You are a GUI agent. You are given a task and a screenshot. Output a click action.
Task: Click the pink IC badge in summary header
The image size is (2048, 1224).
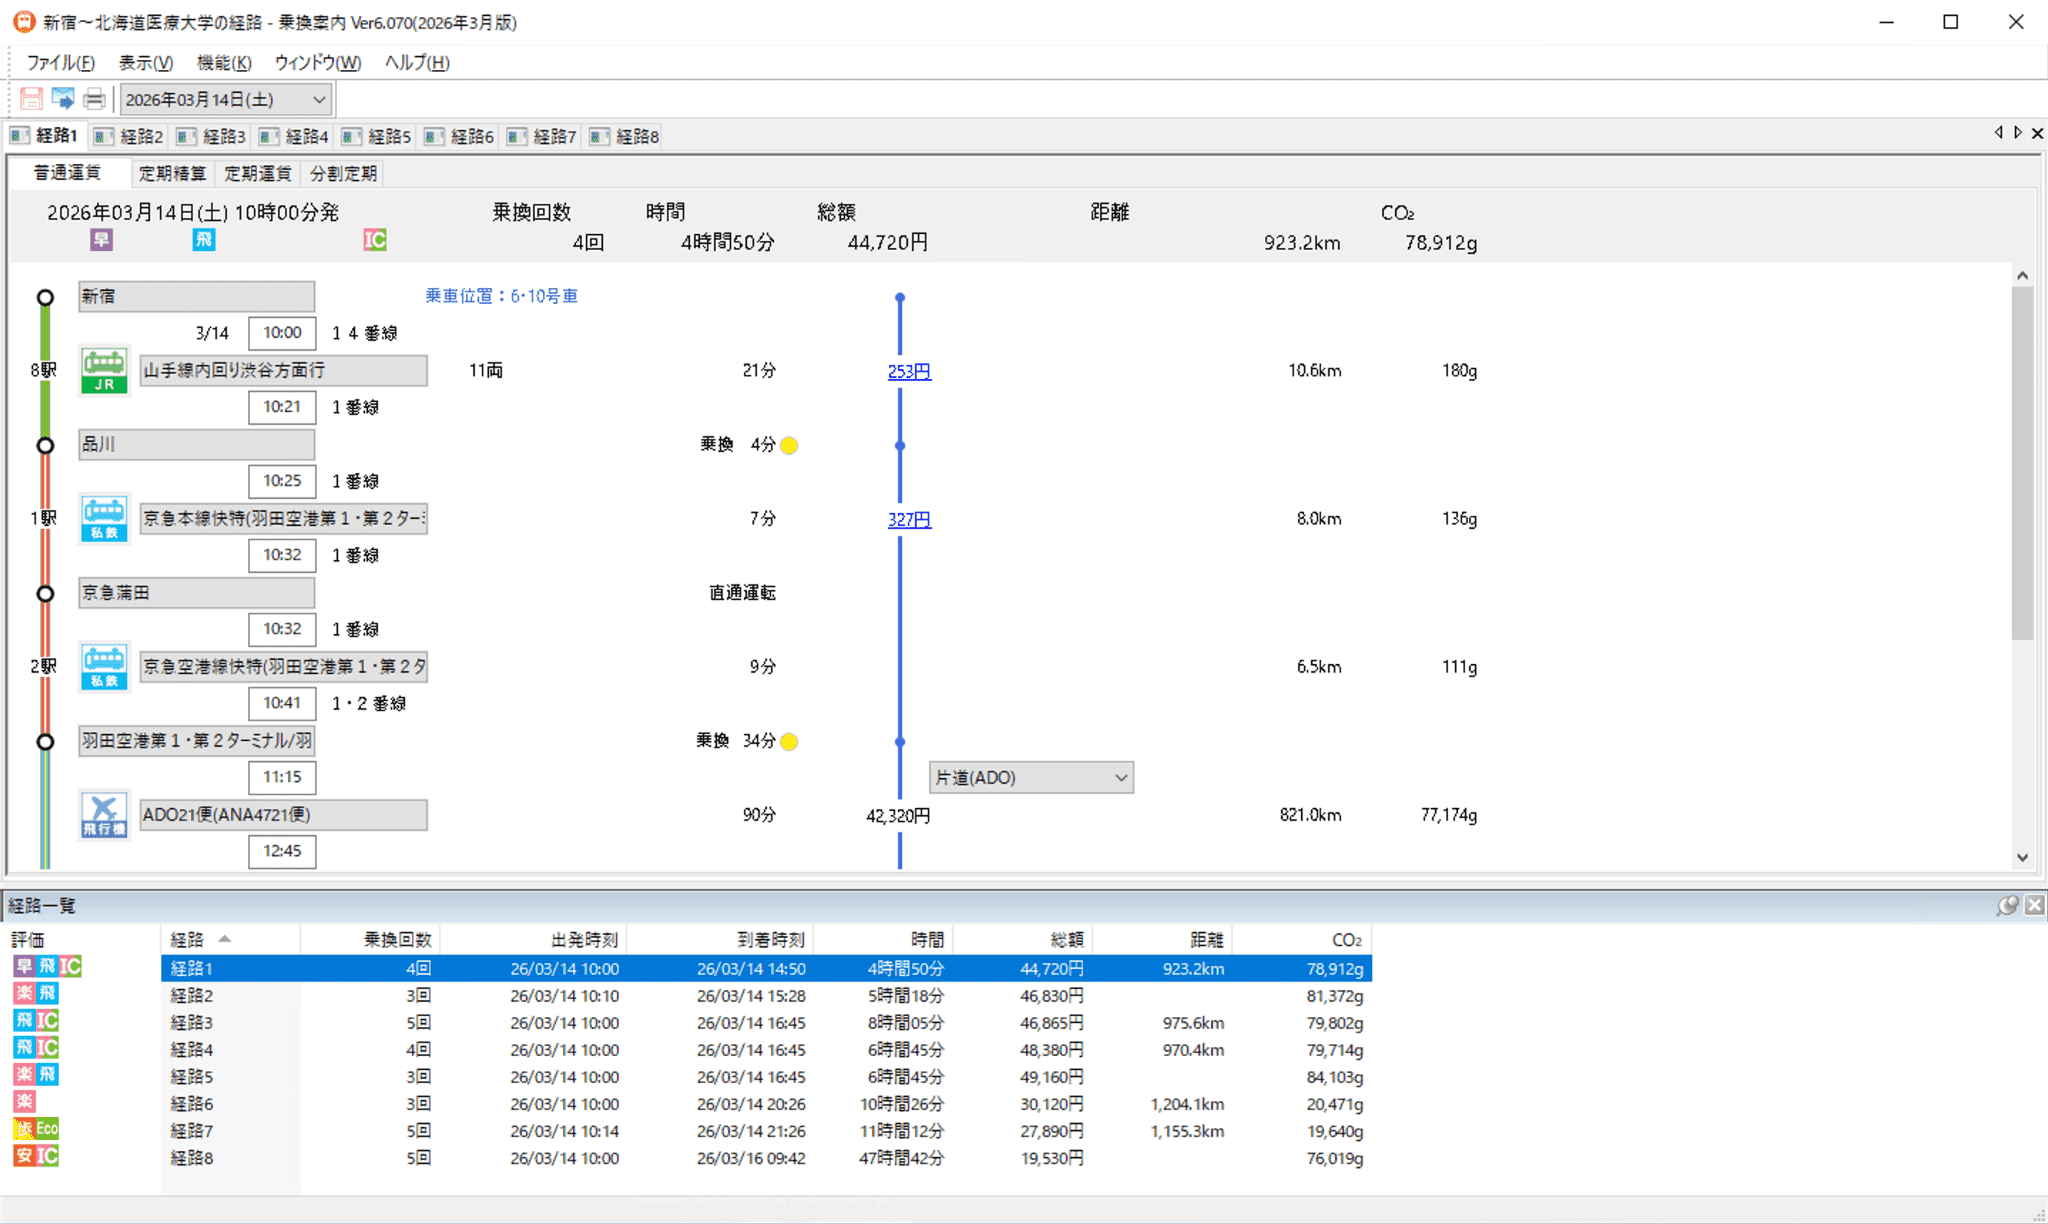[x=375, y=240]
